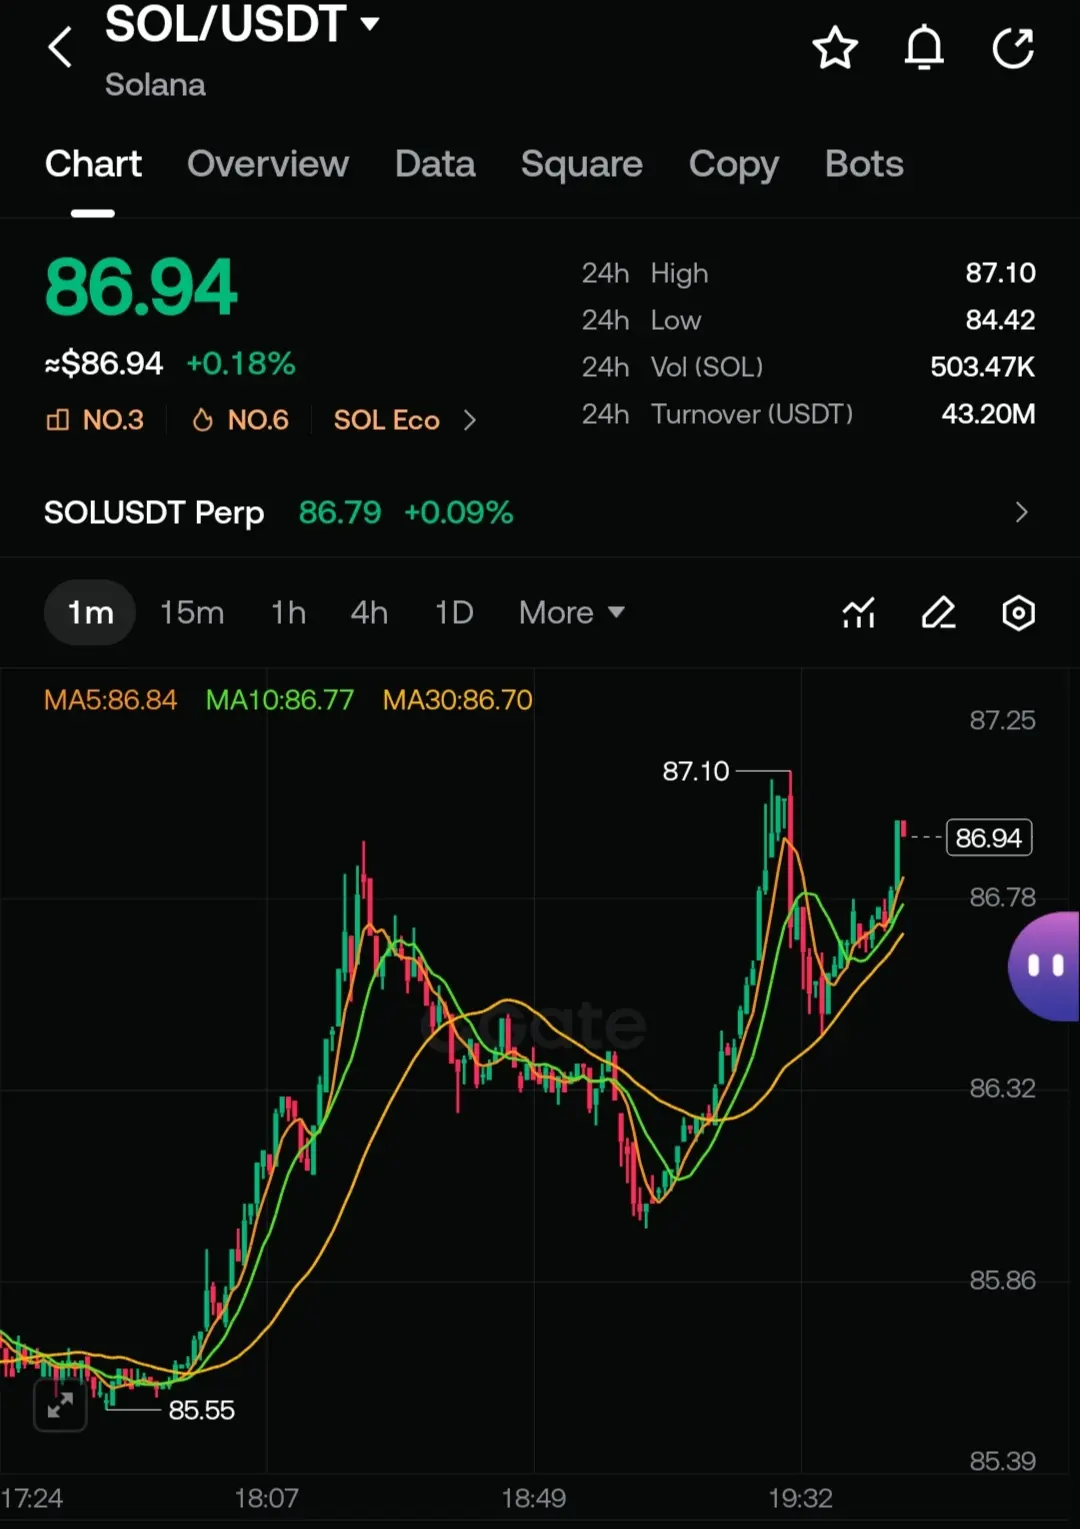Expand chart to fullscreen icon

[x=60, y=1405]
